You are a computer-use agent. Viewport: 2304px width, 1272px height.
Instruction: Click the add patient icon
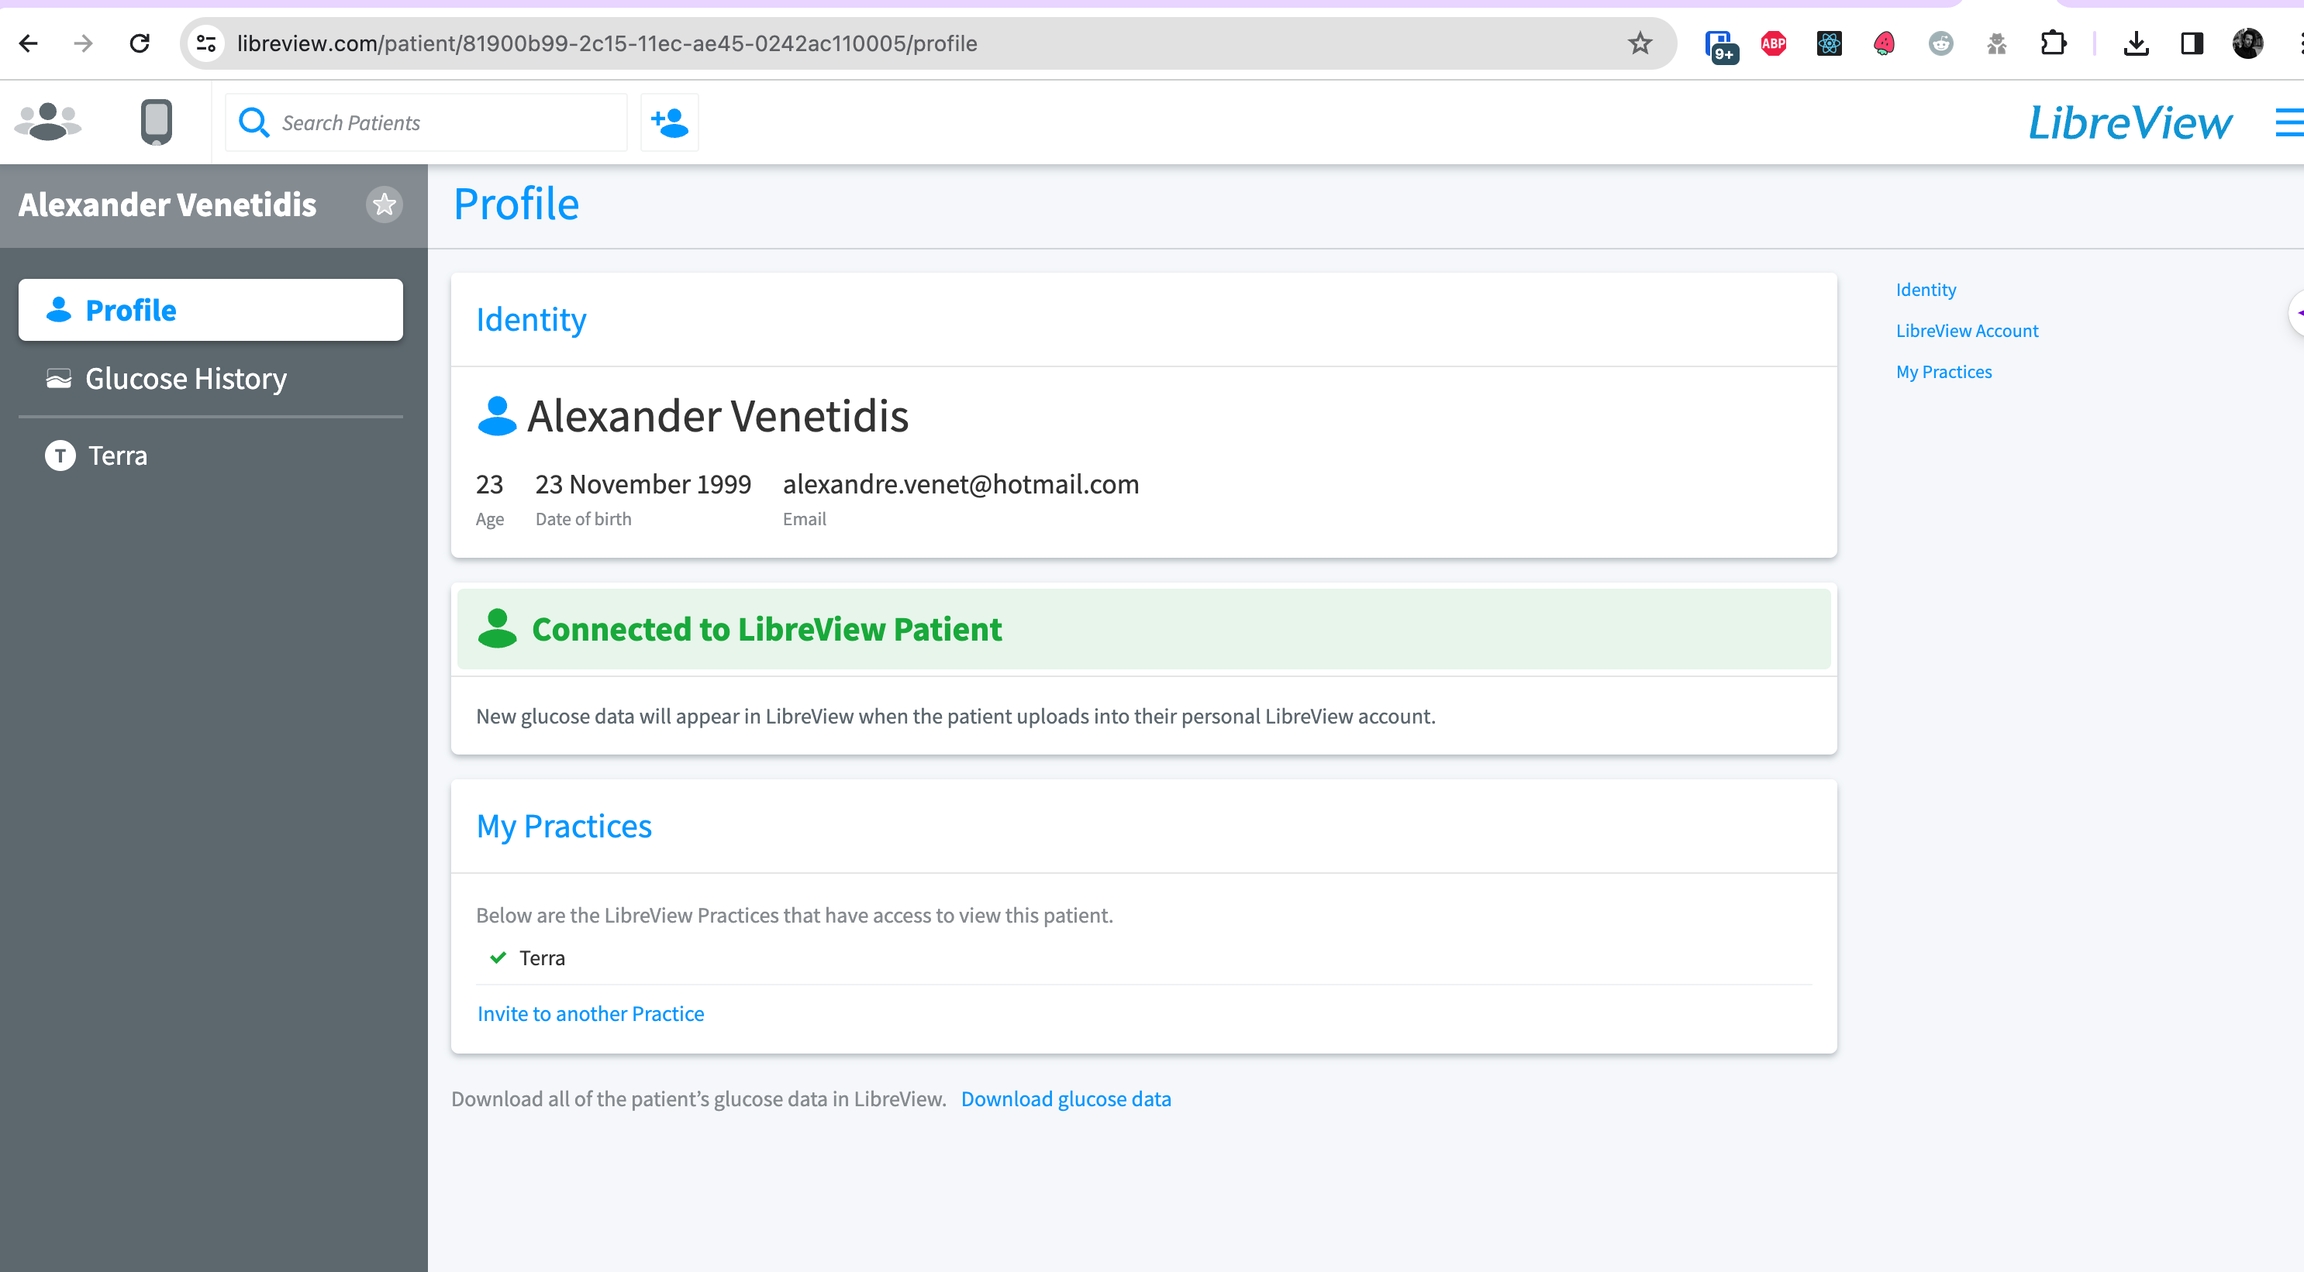pos(669,122)
